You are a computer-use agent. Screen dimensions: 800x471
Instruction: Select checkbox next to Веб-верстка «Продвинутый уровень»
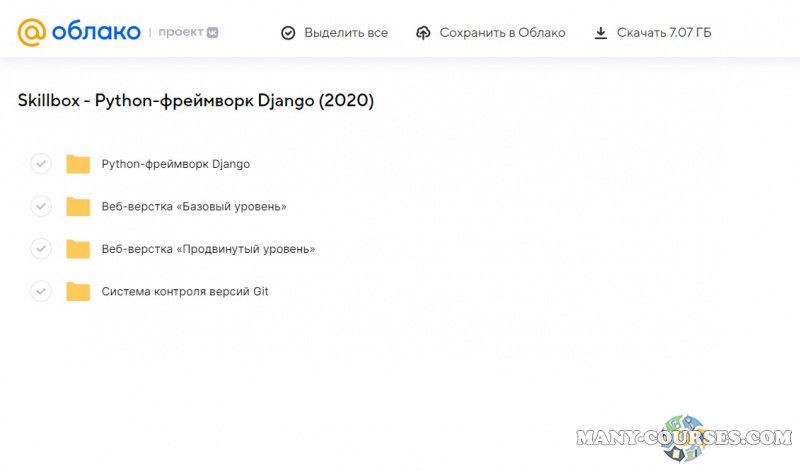coord(41,249)
